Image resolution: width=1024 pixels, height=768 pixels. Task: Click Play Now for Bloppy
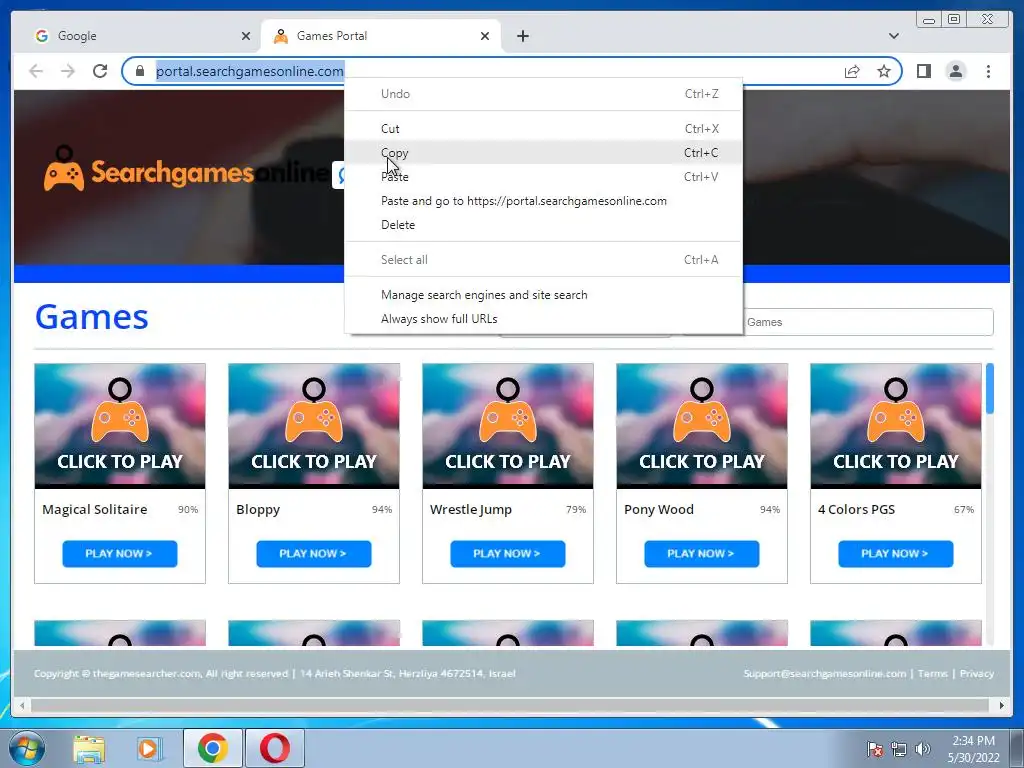313,554
